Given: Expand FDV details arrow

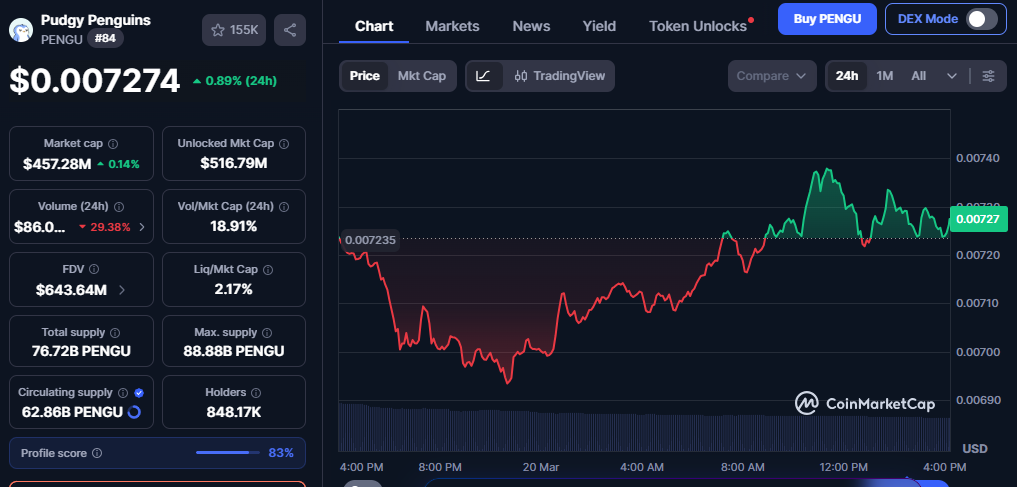Looking at the screenshot, I should (x=122, y=290).
